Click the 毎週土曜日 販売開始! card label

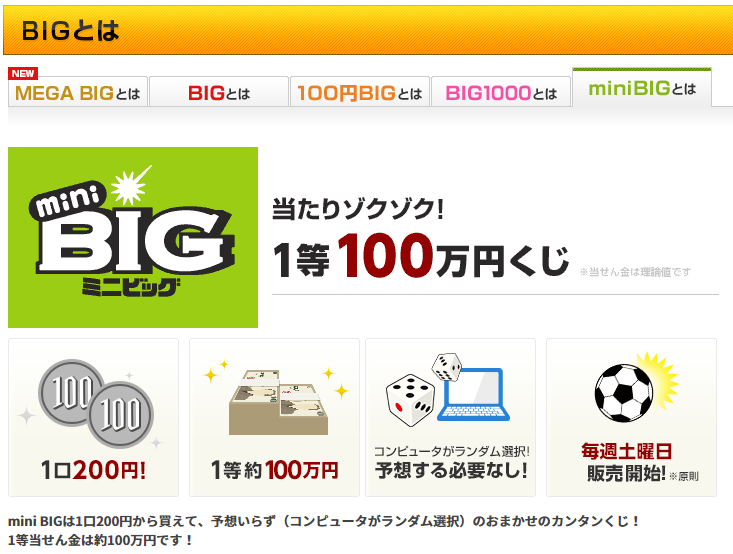626,462
